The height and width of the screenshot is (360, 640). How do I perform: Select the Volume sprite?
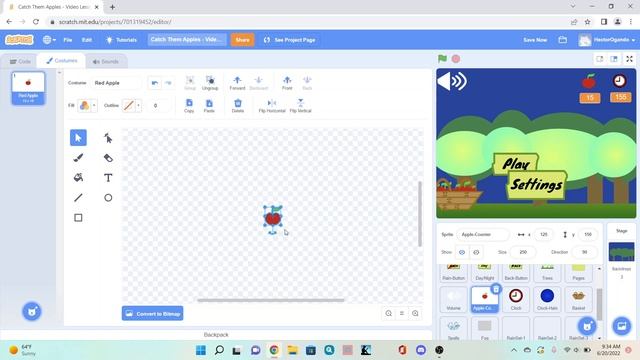pos(453,299)
